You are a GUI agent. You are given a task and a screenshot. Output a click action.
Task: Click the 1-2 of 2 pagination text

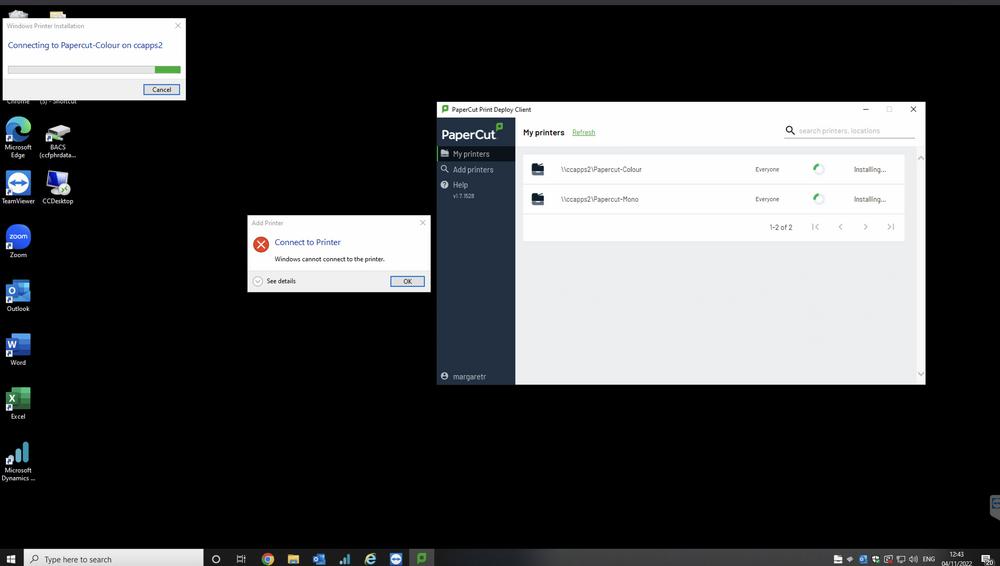coord(781,227)
